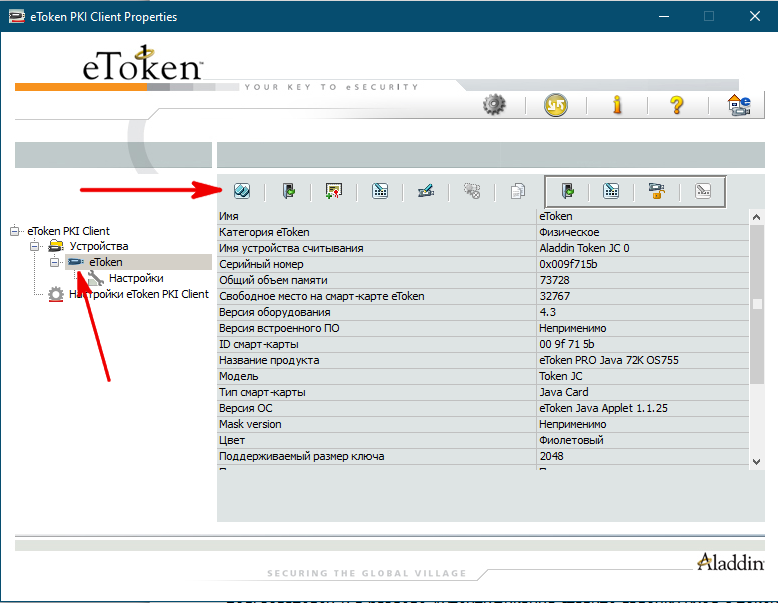The width and height of the screenshot is (778, 603).
Task: Click the properties list scroll-up arrow
Action: point(756,217)
